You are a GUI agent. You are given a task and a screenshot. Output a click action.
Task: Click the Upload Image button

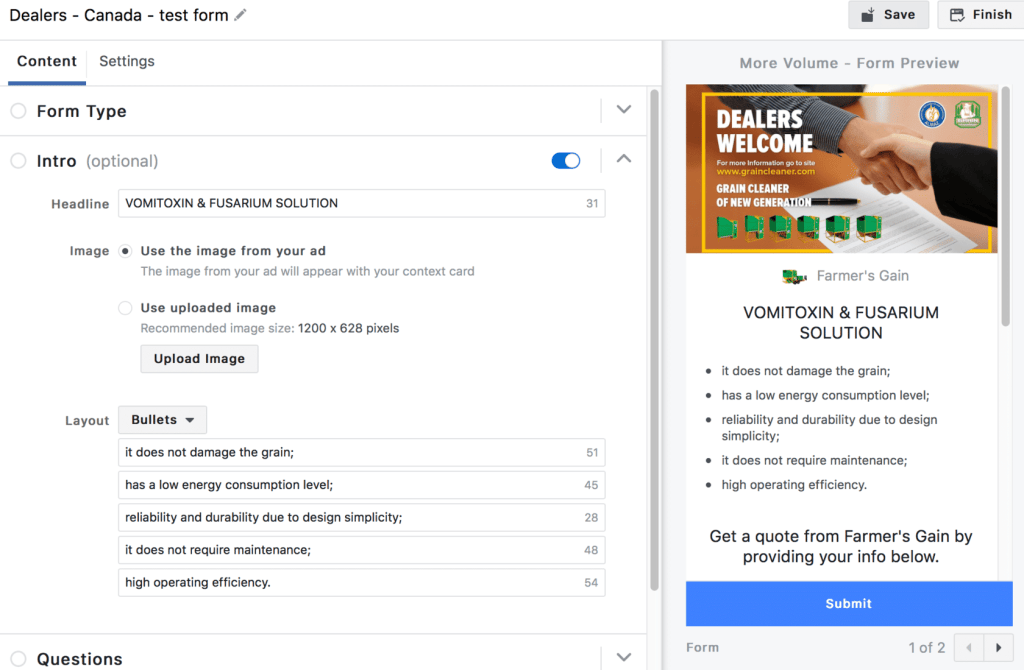tap(199, 357)
